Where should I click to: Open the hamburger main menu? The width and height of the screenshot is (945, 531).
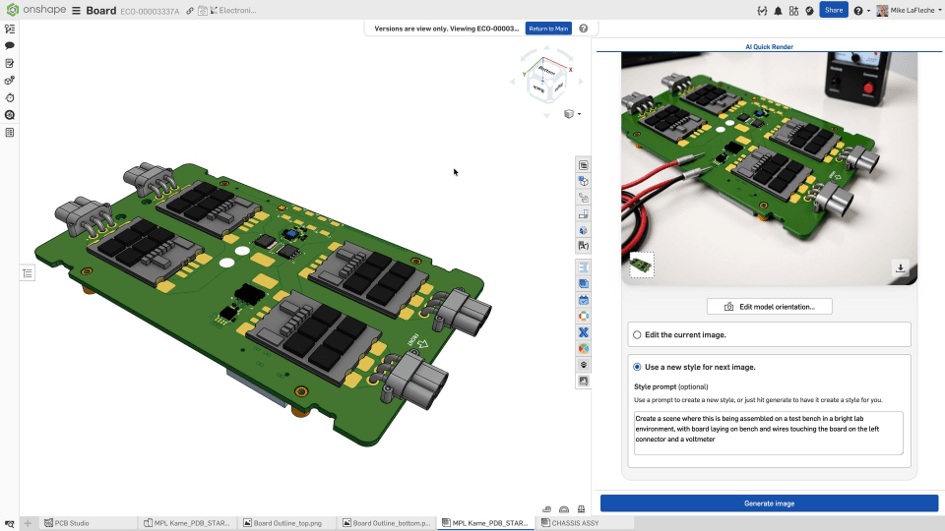tap(77, 11)
